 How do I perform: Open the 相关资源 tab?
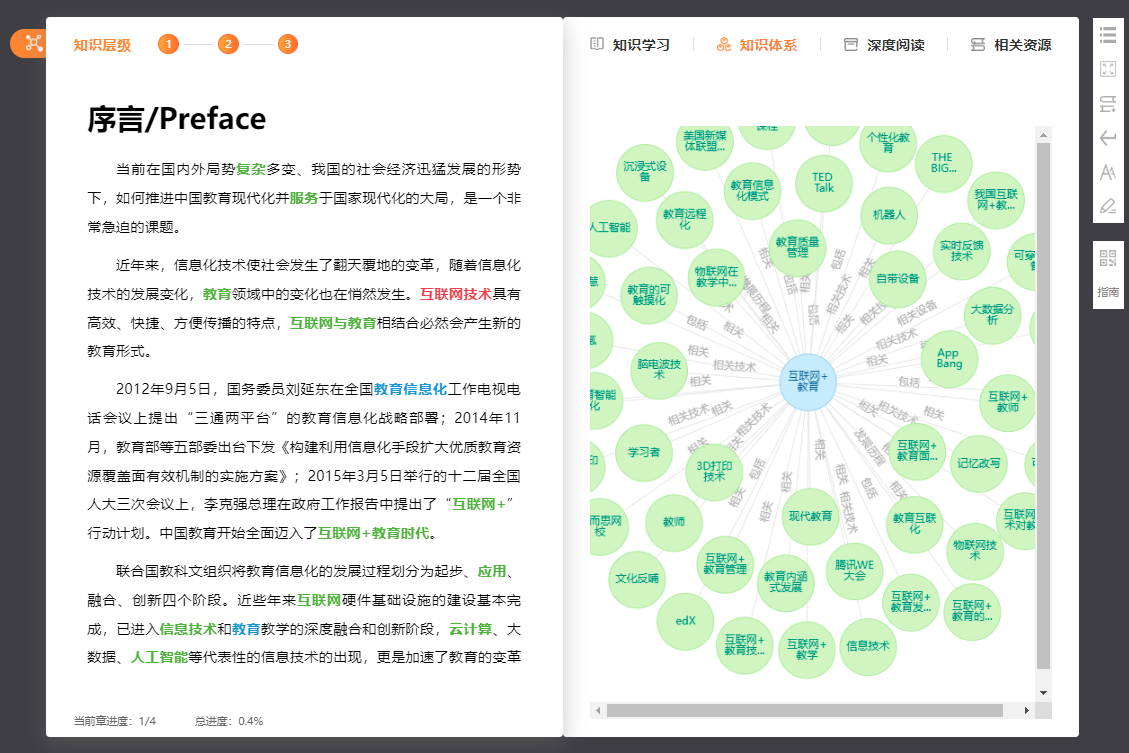(1011, 45)
